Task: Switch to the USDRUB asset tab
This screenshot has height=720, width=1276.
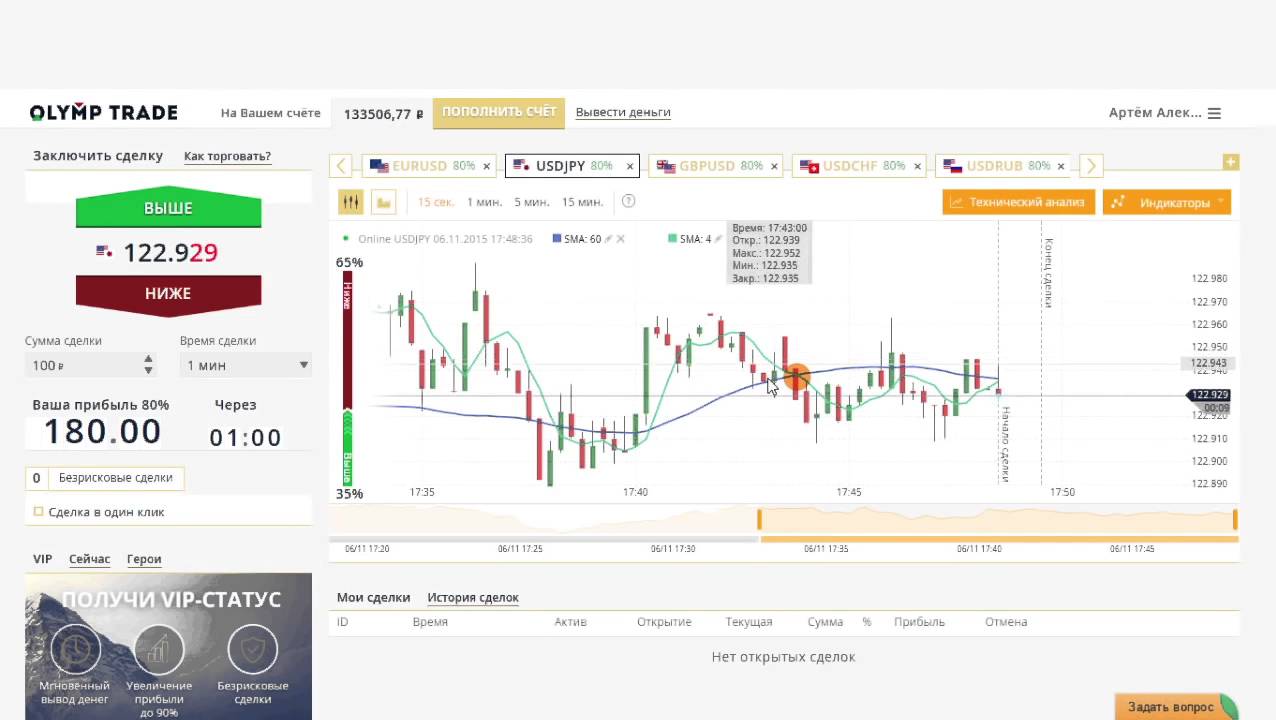Action: [1004, 166]
